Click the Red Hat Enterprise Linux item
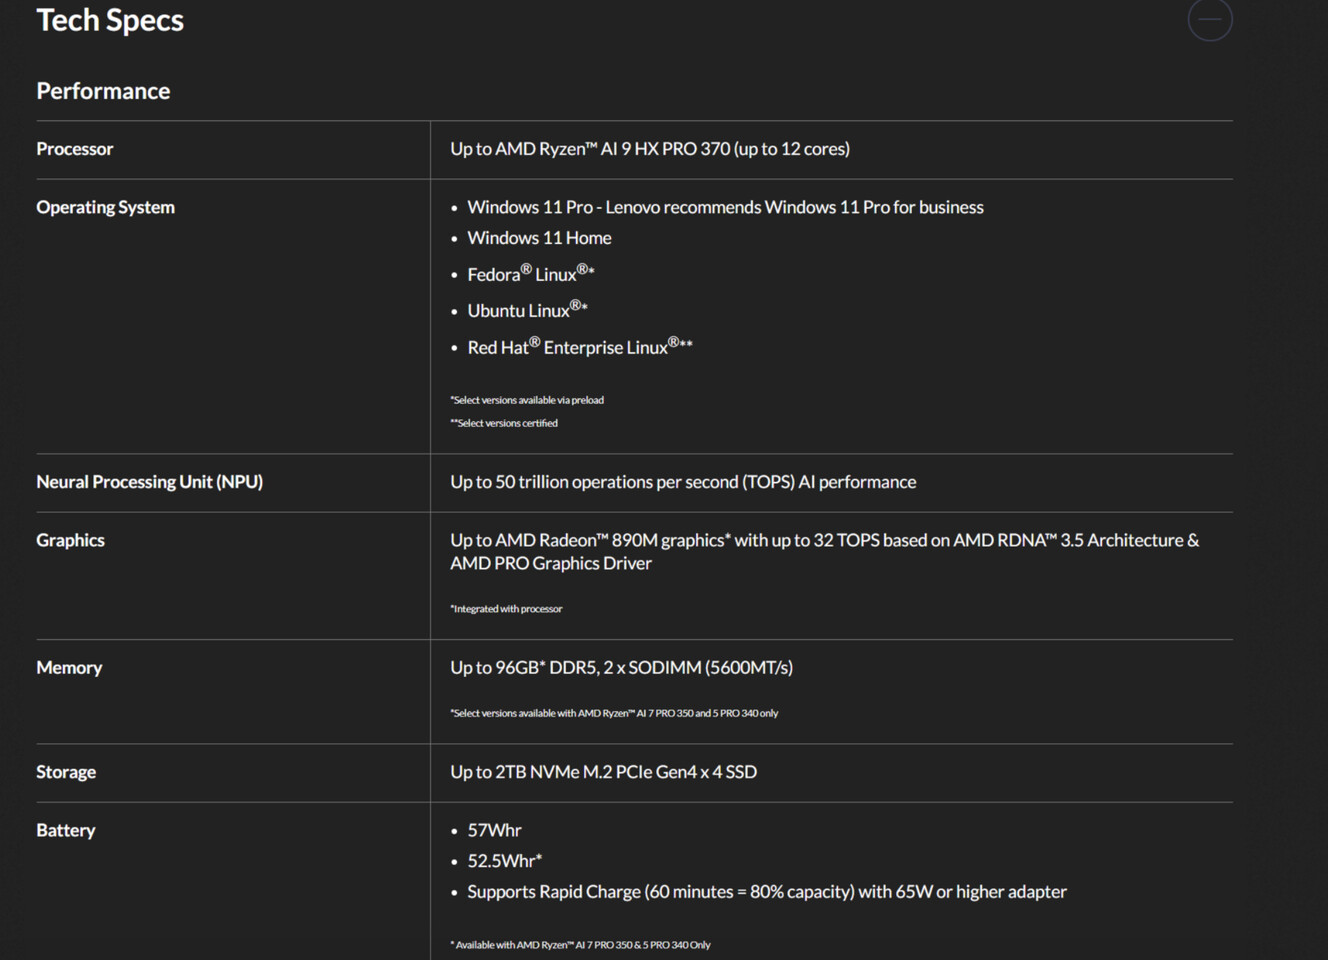The image size is (1328, 960). (579, 347)
